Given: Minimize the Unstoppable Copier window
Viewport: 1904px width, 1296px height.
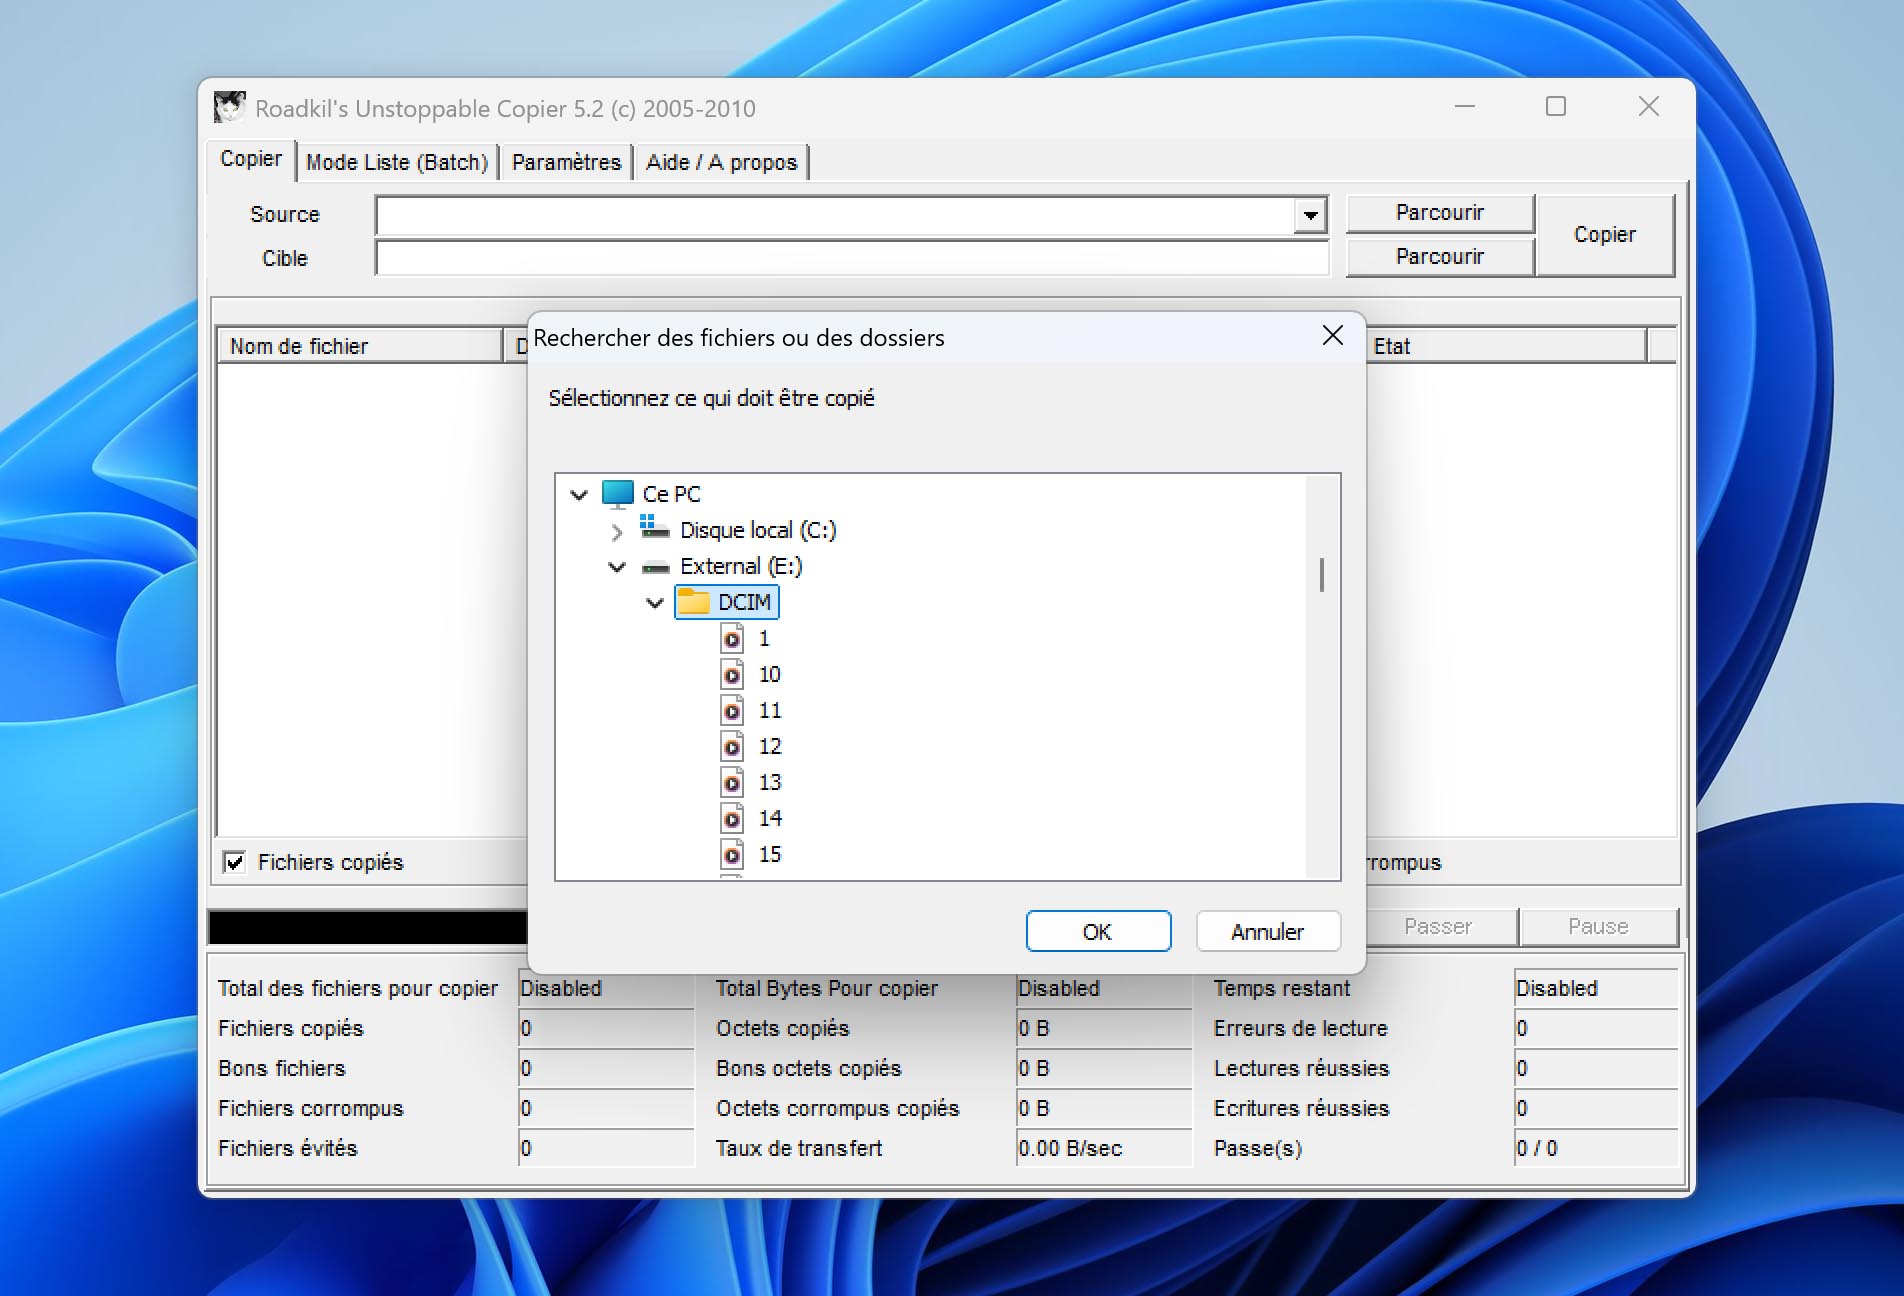Looking at the screenshot, I should point(1465,106).
